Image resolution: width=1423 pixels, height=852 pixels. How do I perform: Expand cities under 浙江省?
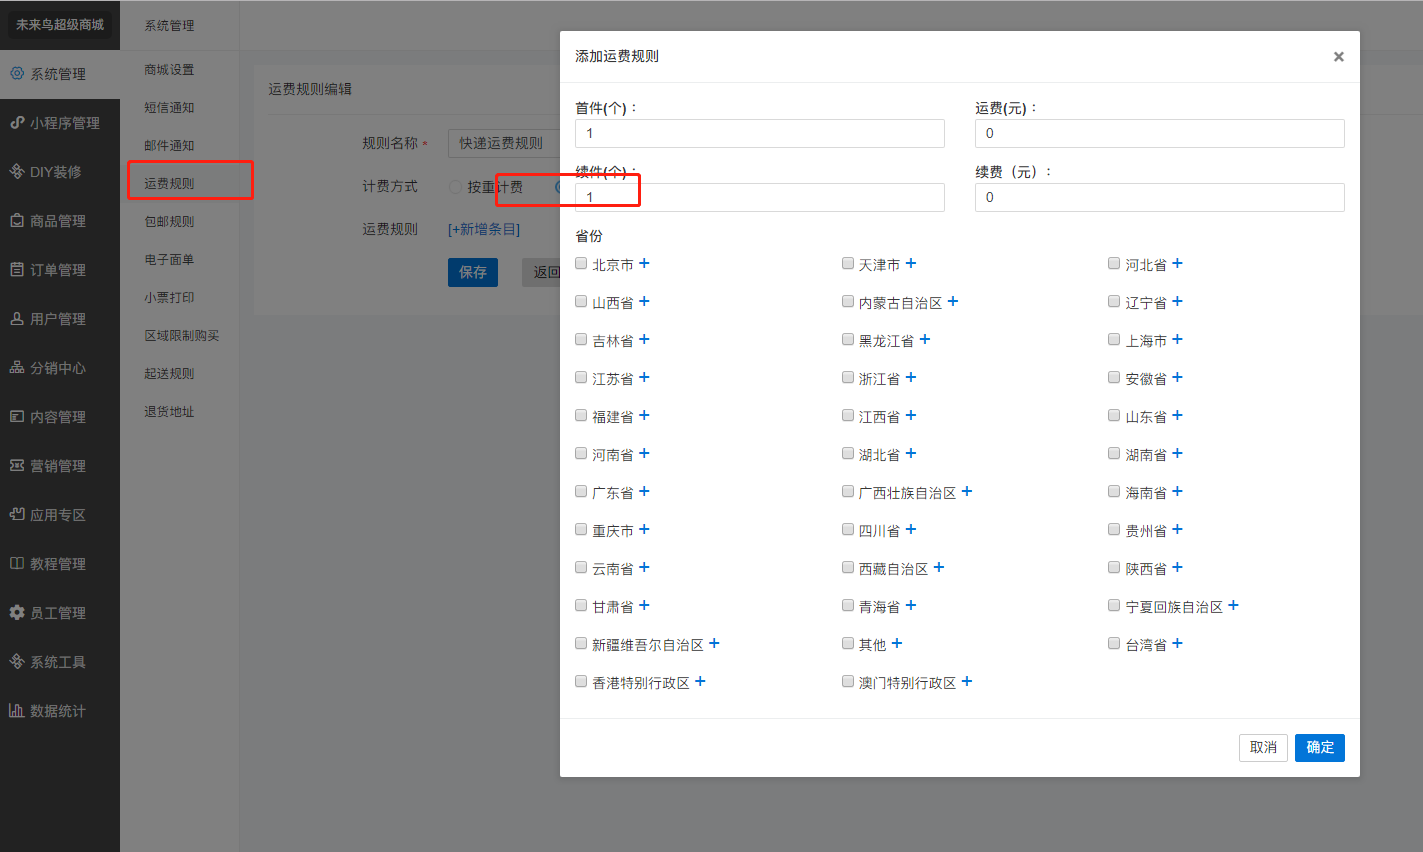point(911,378)
